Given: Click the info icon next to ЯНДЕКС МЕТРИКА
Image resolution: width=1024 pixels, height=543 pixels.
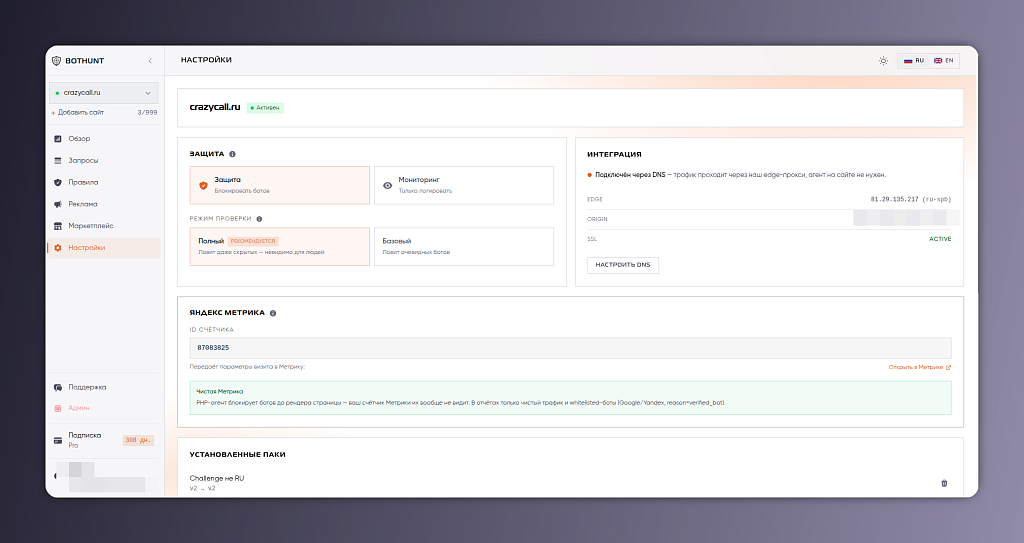Looking at the screenshot, I should click(x=273, y=313).
